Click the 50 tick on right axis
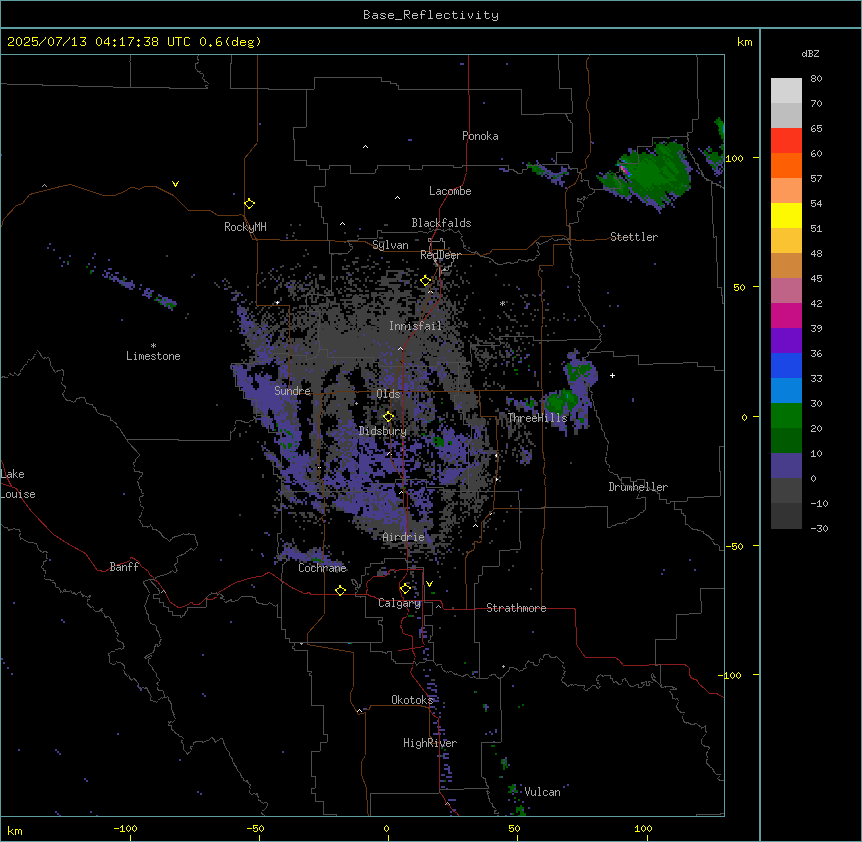This screenshot has height=842, width=862. click(739, 287)
